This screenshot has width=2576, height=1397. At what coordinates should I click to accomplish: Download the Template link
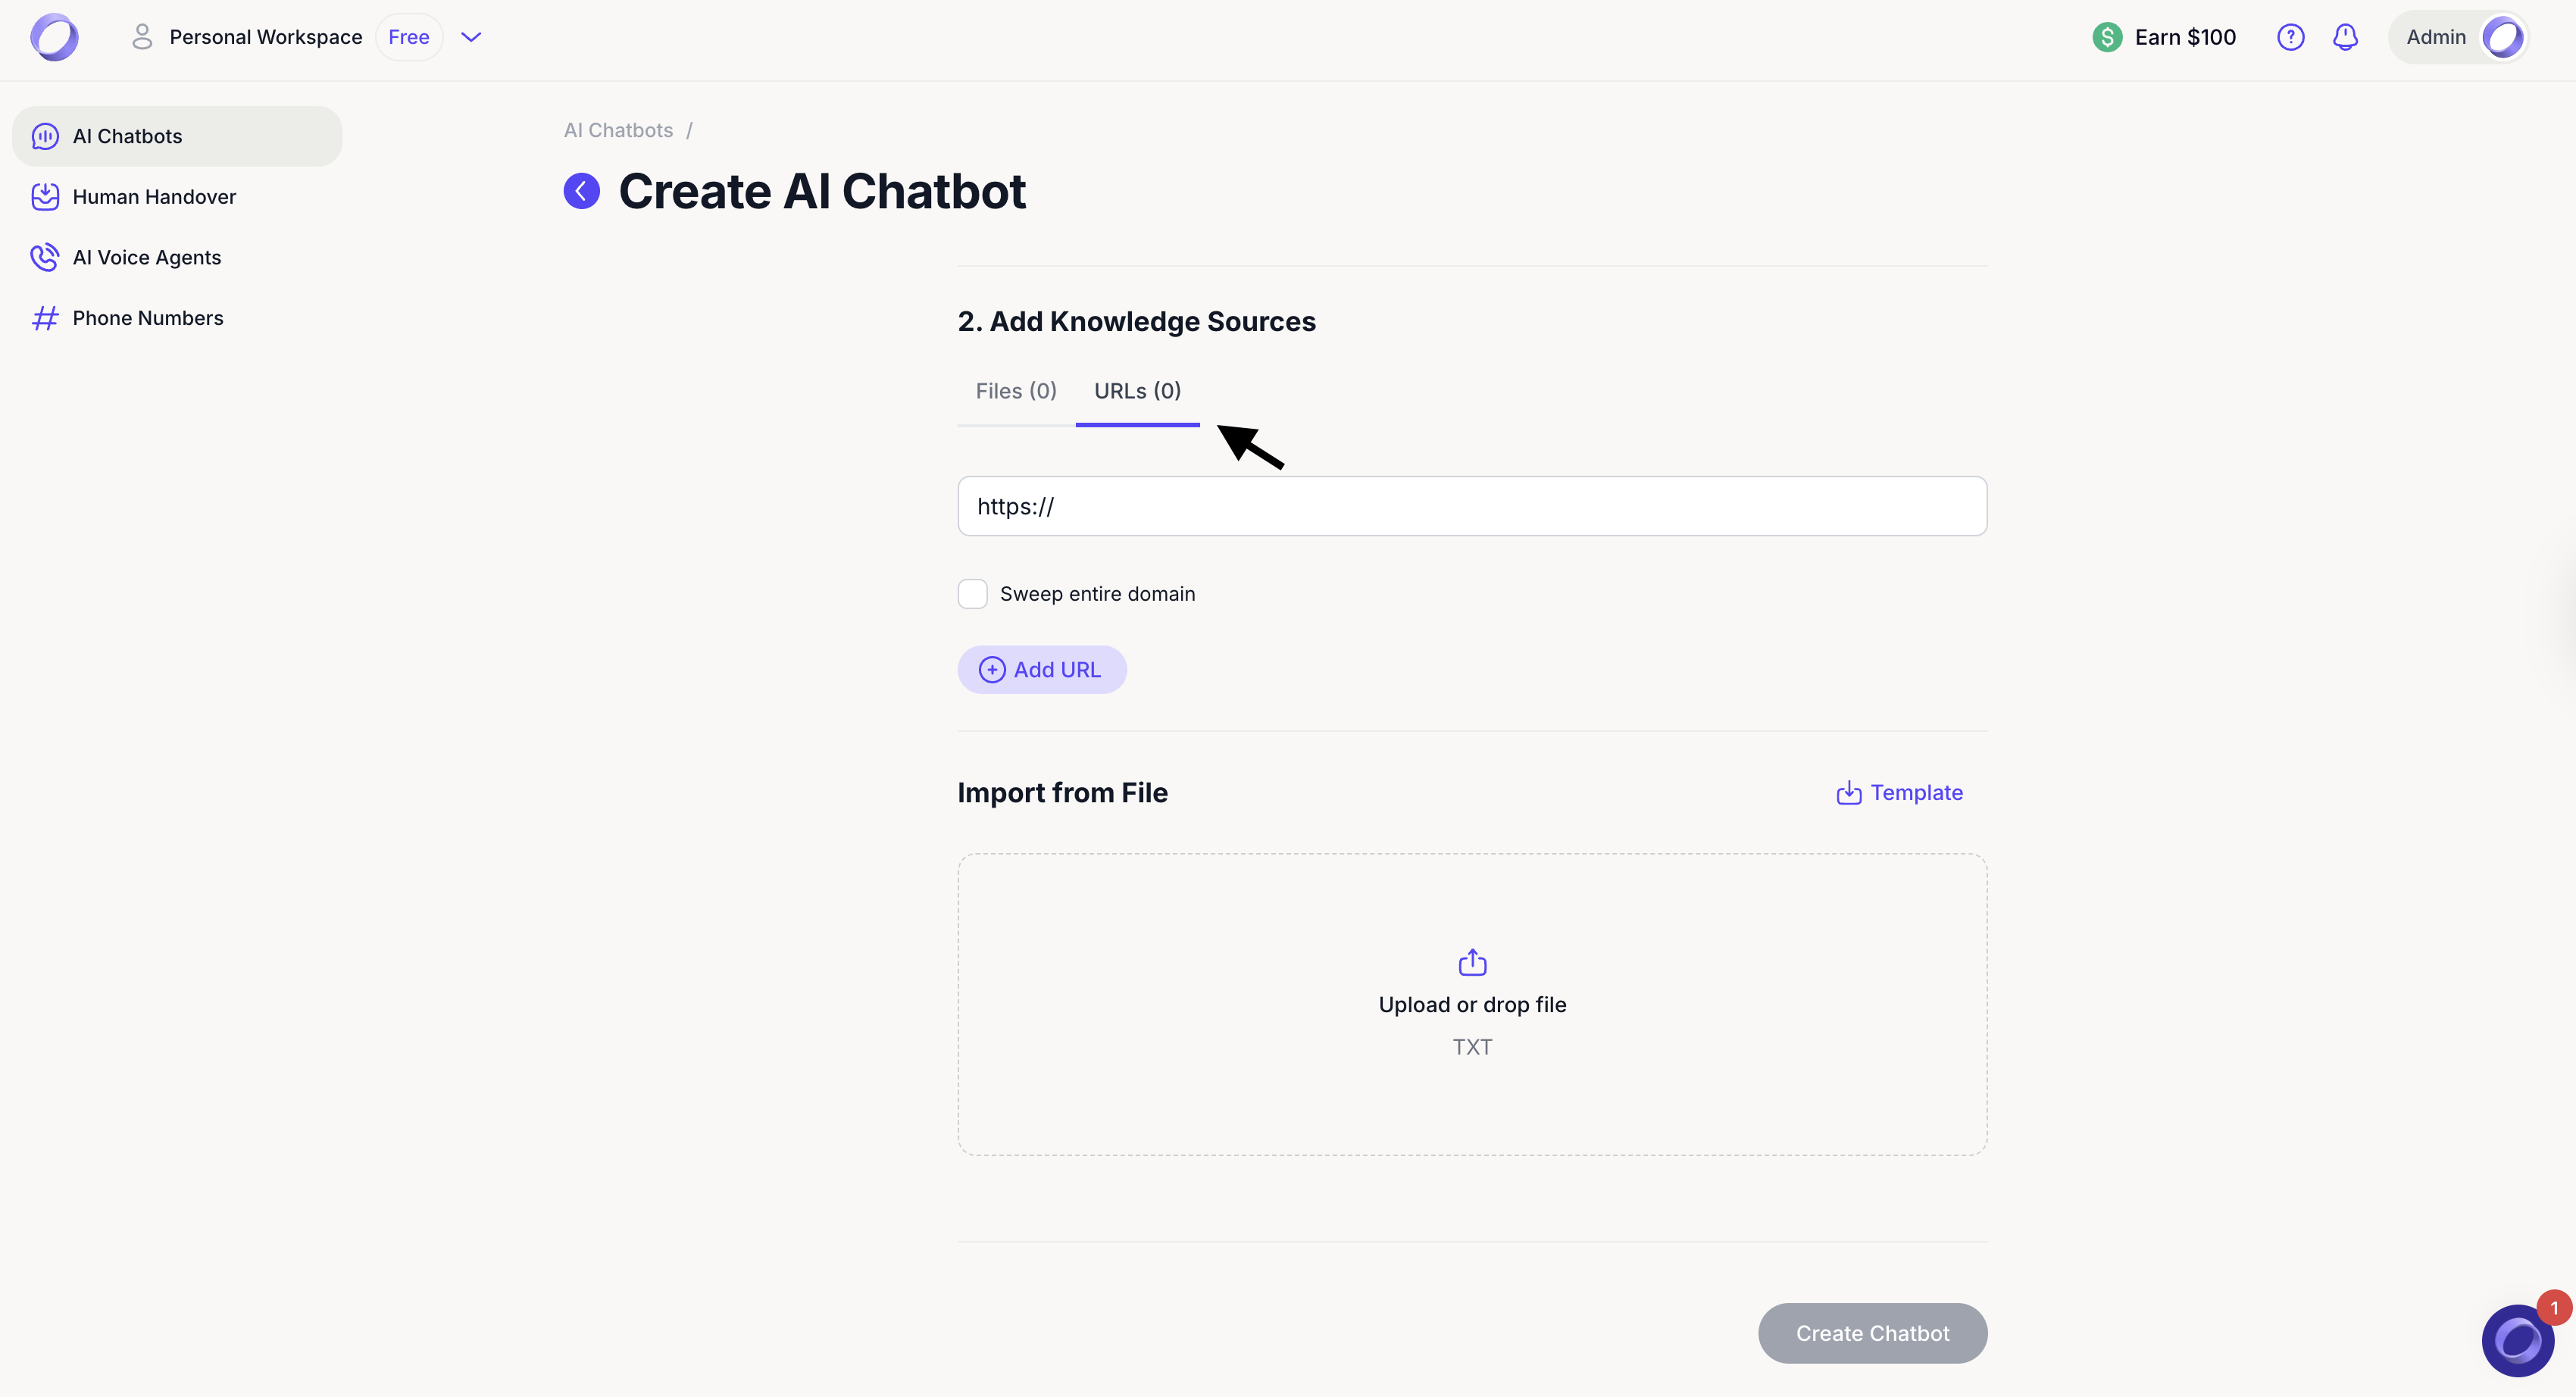(1899, 792)
